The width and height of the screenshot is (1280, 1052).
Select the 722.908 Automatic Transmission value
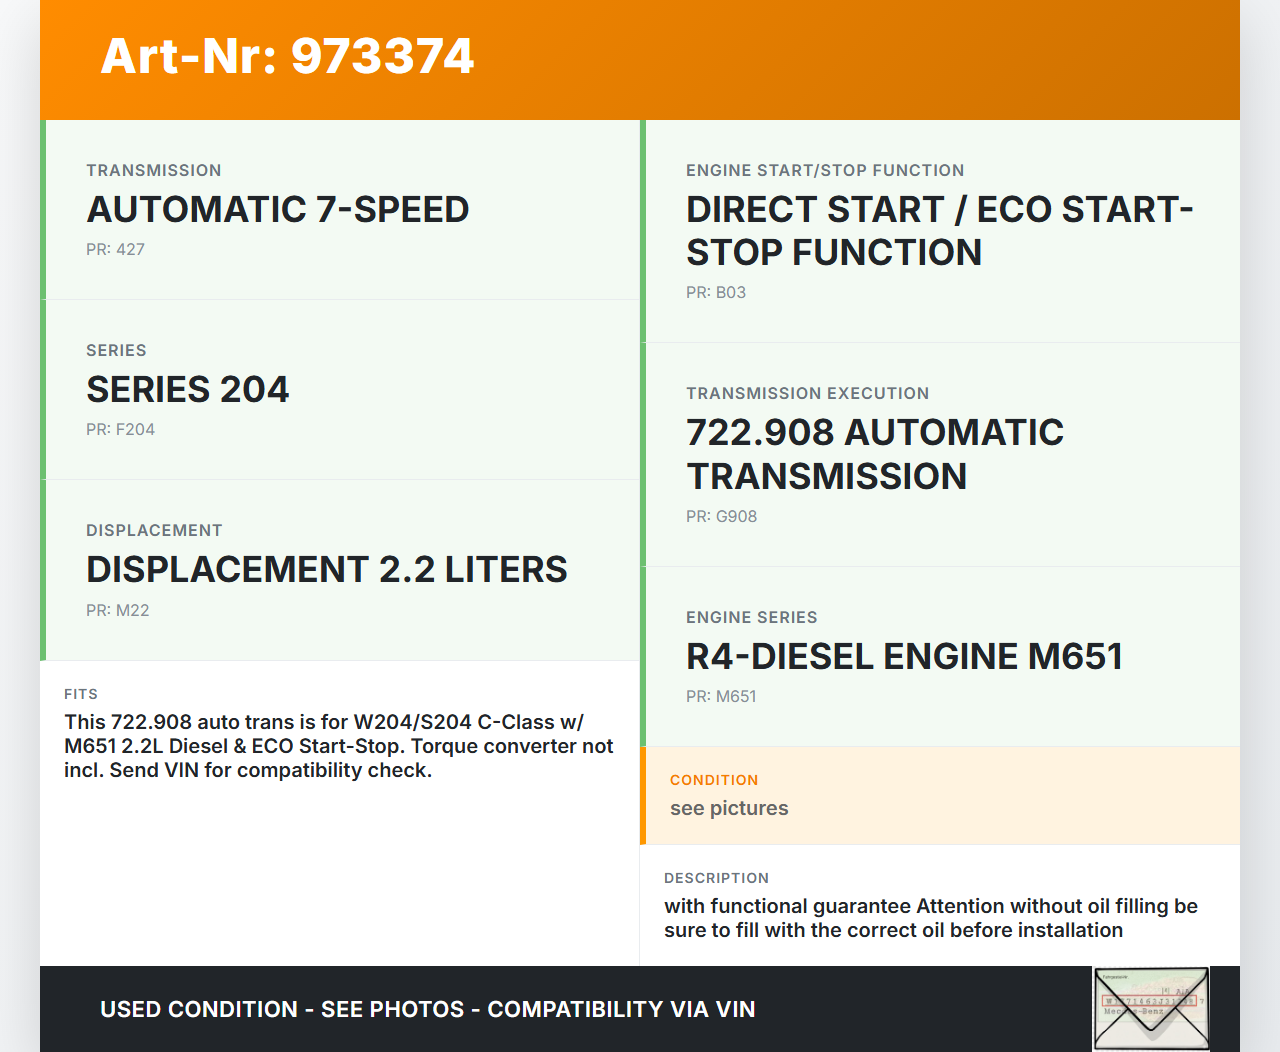click(x=874, y=455)
